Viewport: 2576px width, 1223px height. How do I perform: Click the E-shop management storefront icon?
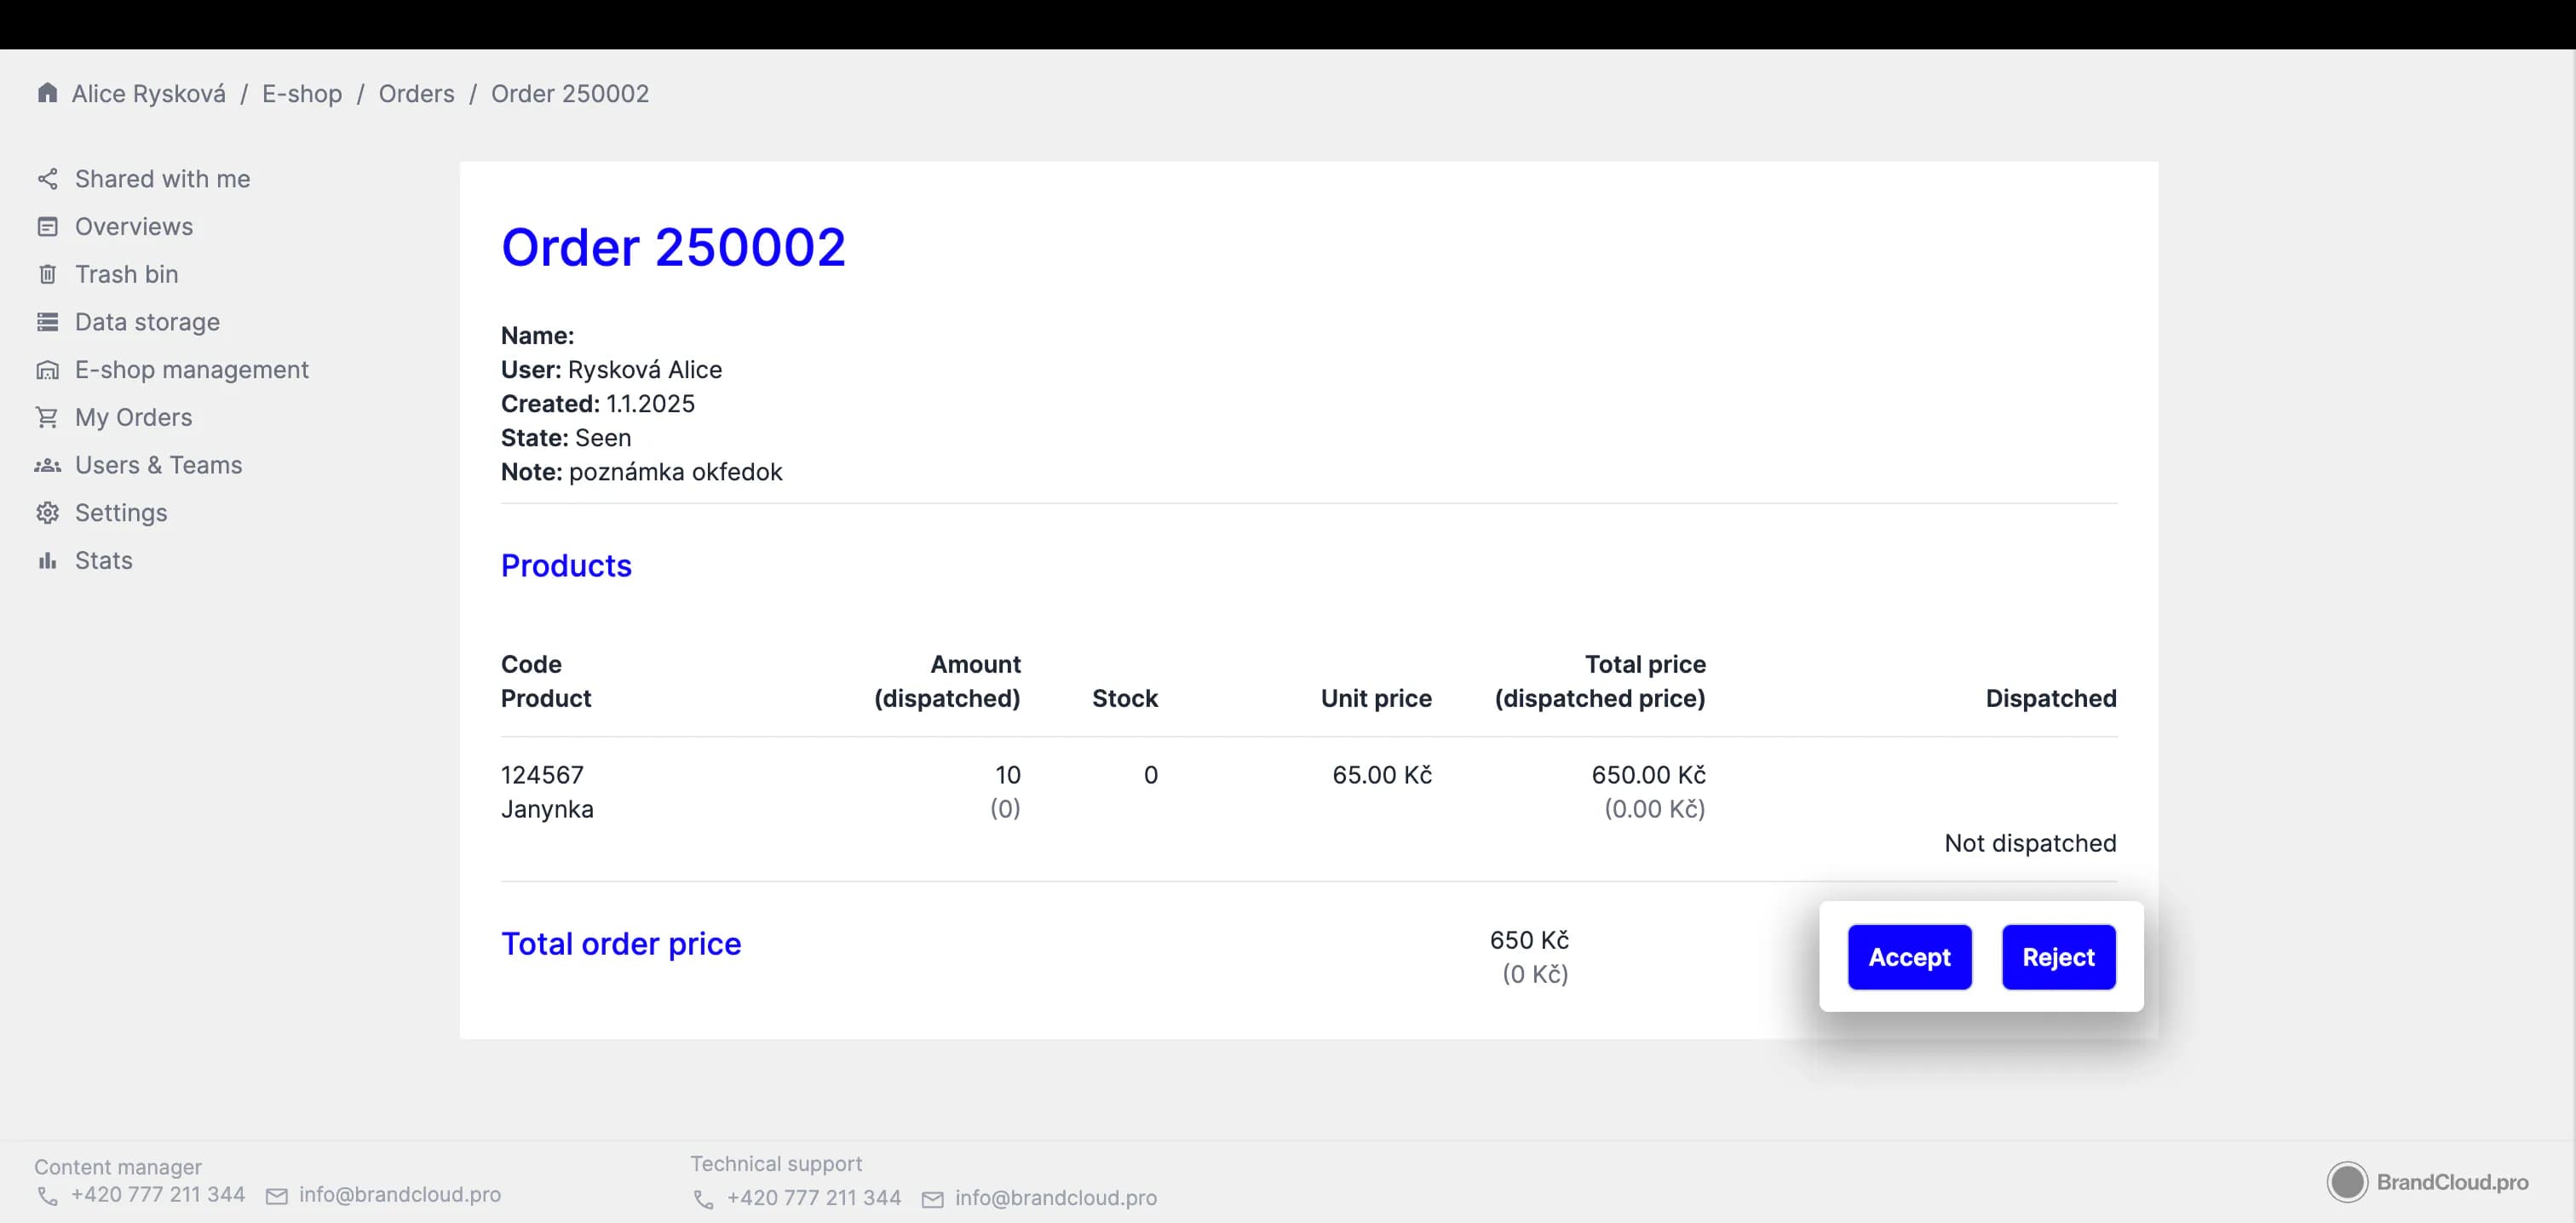47,370
